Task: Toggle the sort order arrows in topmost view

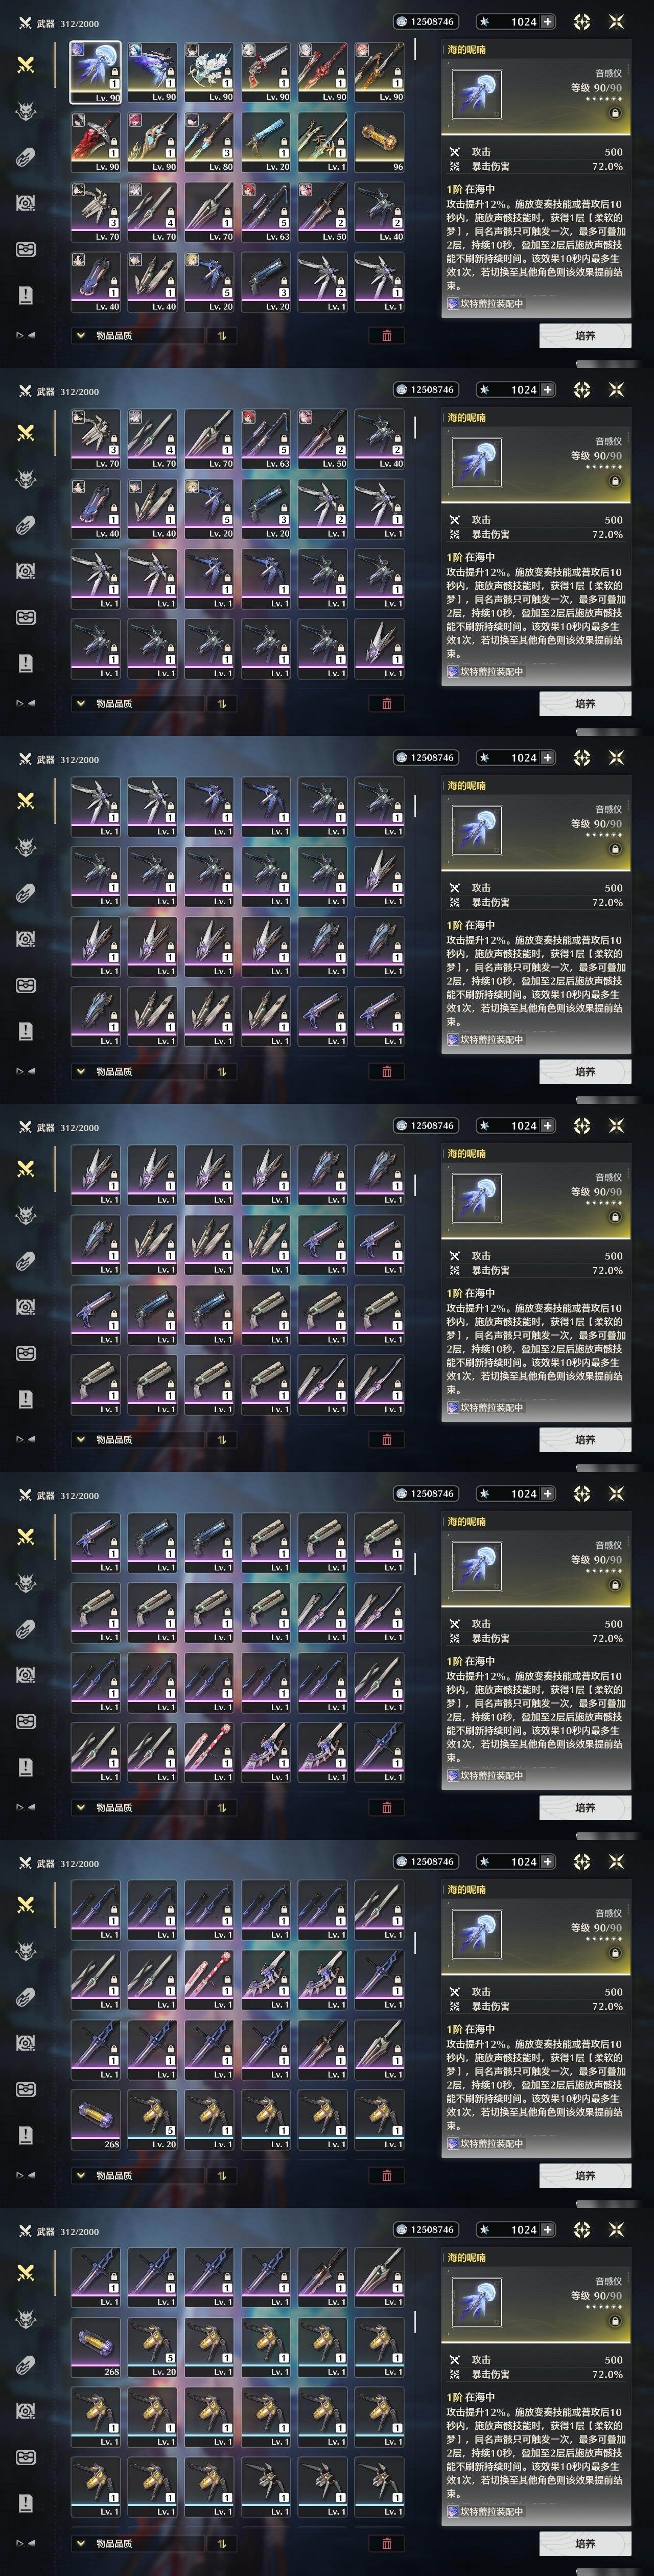Action: [221, 336]
